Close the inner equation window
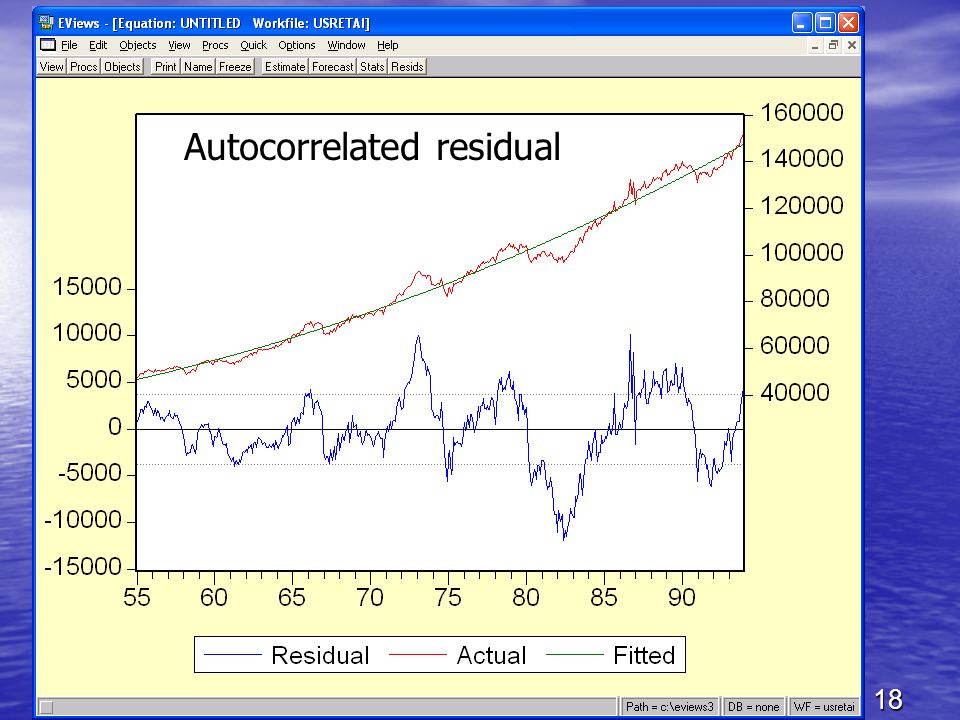The width and height of the screenshot is (960, 720). pyautogui.click(x=852, y=45)
